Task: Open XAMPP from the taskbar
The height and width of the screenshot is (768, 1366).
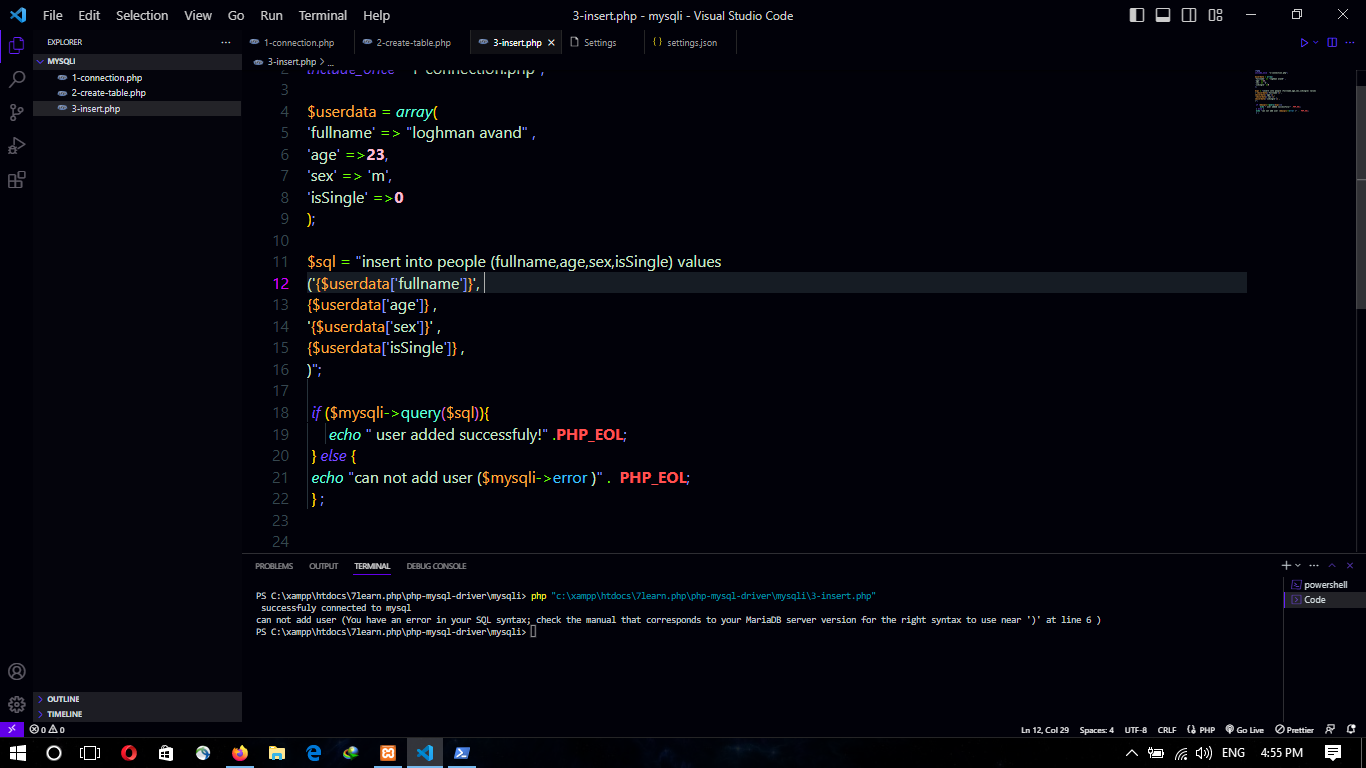Action: (x=387, y=753)
